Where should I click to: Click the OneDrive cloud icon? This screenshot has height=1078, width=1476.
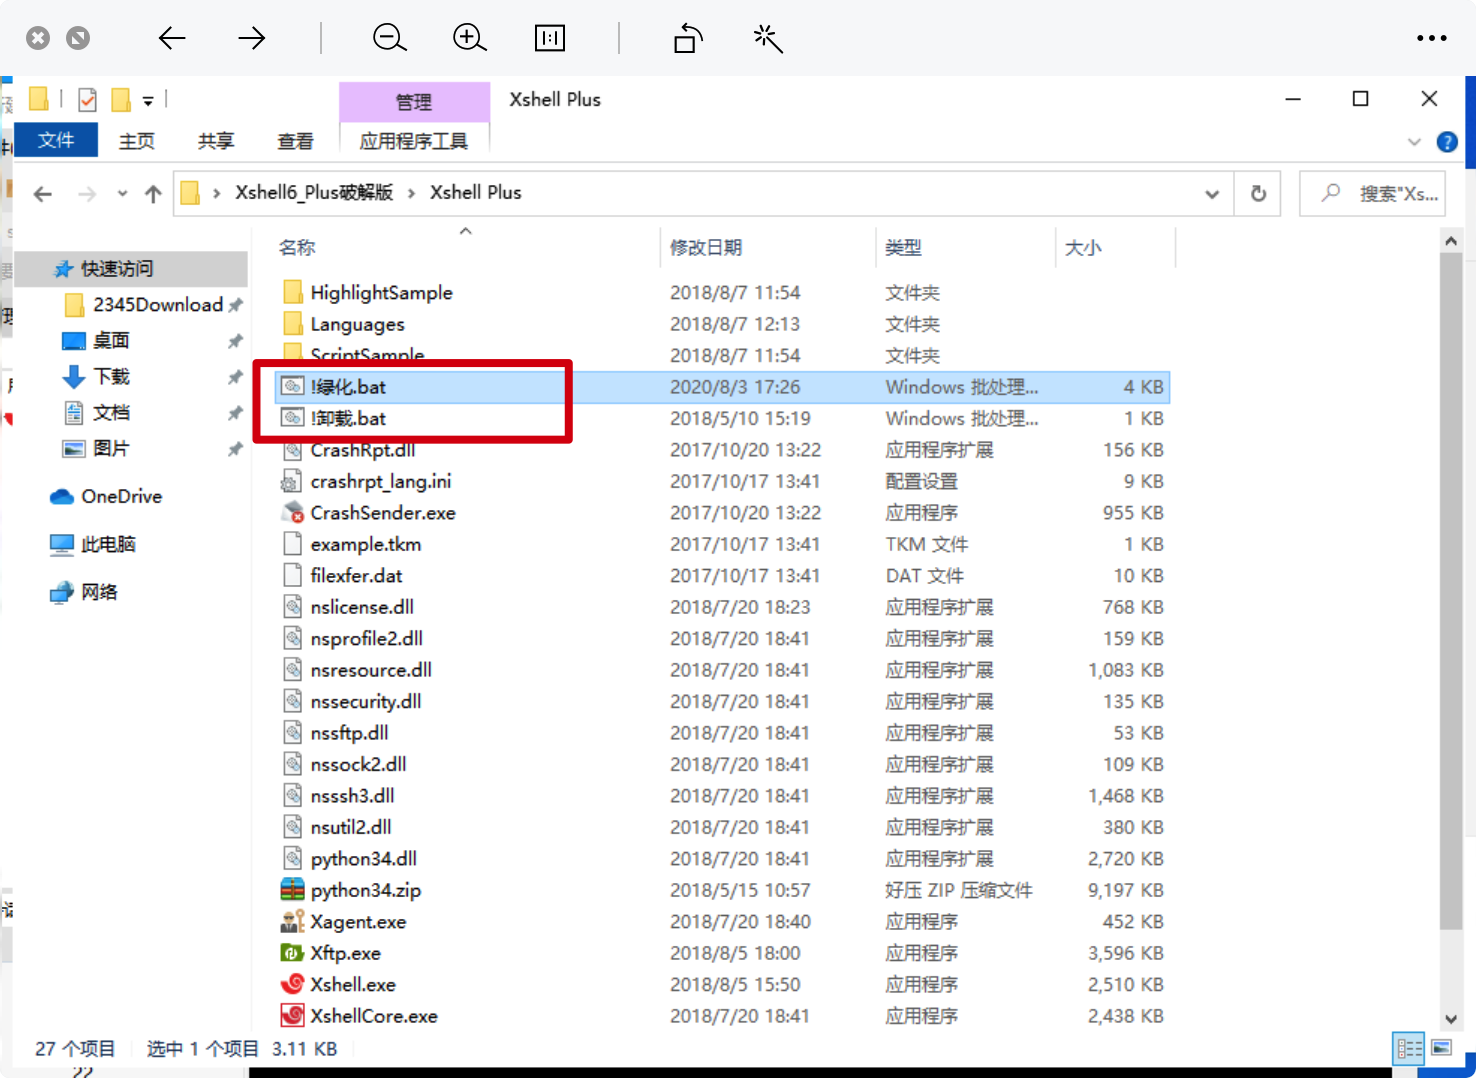(x=62, y=497)
